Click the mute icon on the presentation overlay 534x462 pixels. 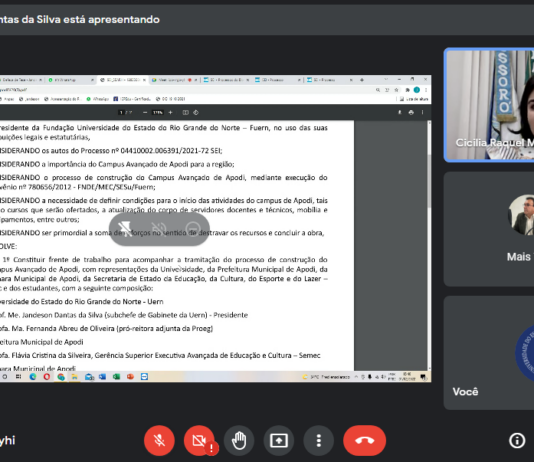point(159,228)
